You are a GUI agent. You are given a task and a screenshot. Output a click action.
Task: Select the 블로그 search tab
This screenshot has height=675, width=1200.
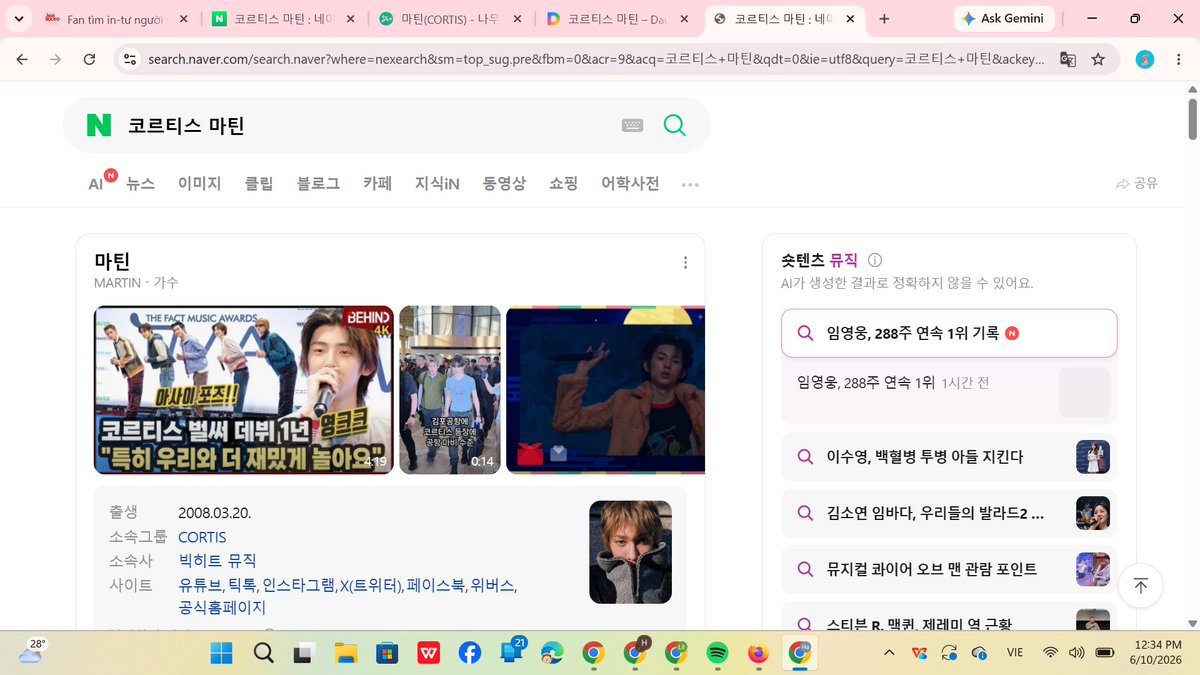click(318, 183)
